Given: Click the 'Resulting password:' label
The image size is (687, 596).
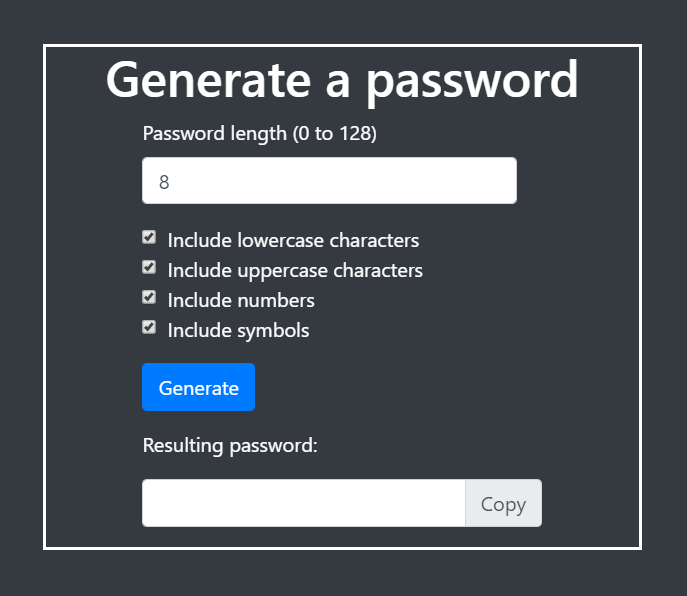Looking at the screenshot, I should (230, 446).
